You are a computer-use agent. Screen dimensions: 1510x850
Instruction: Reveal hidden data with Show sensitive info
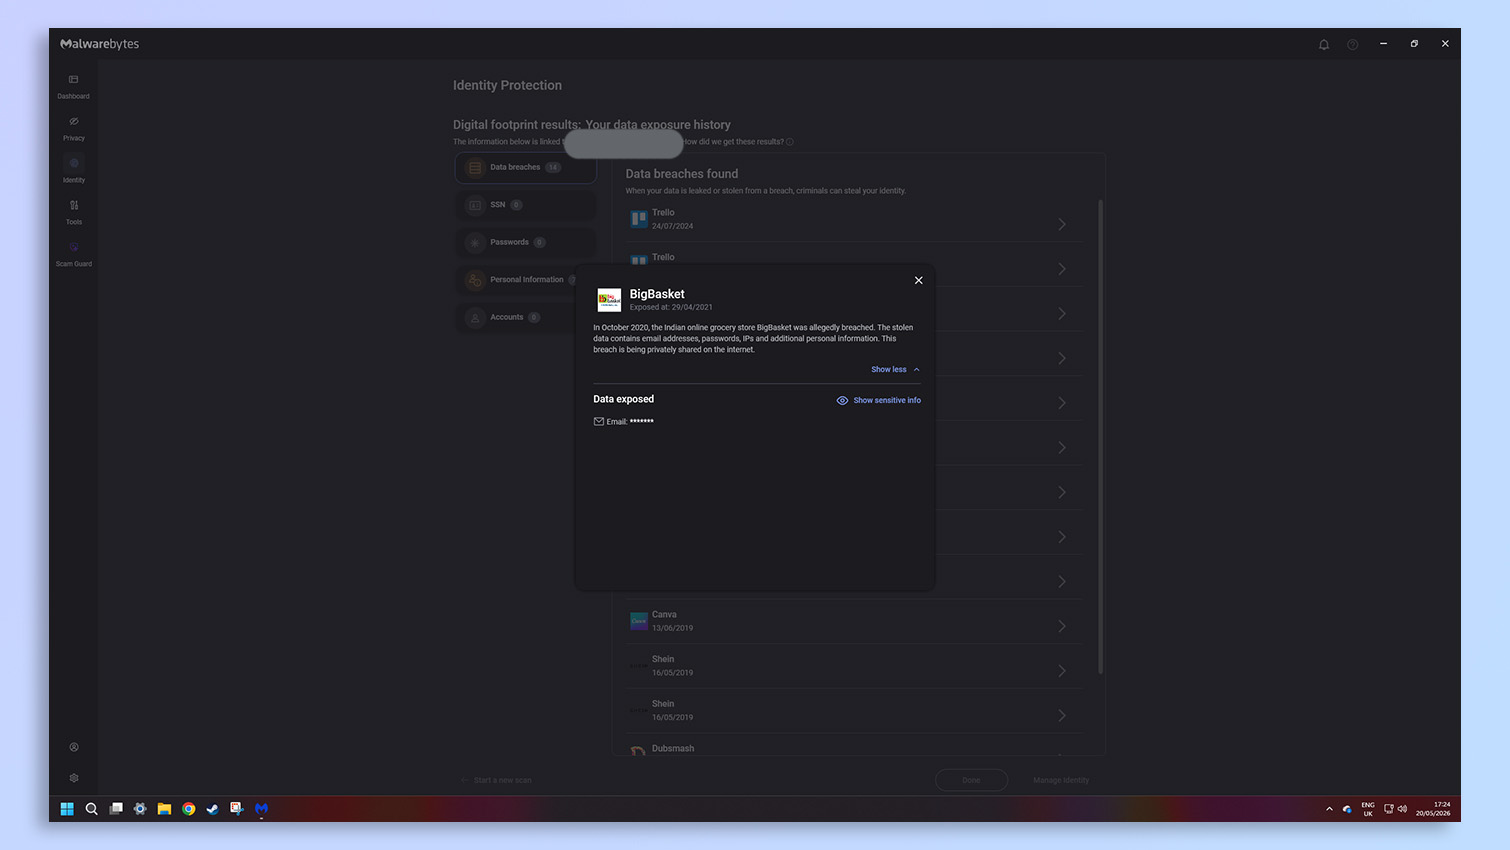click(878, 400)
